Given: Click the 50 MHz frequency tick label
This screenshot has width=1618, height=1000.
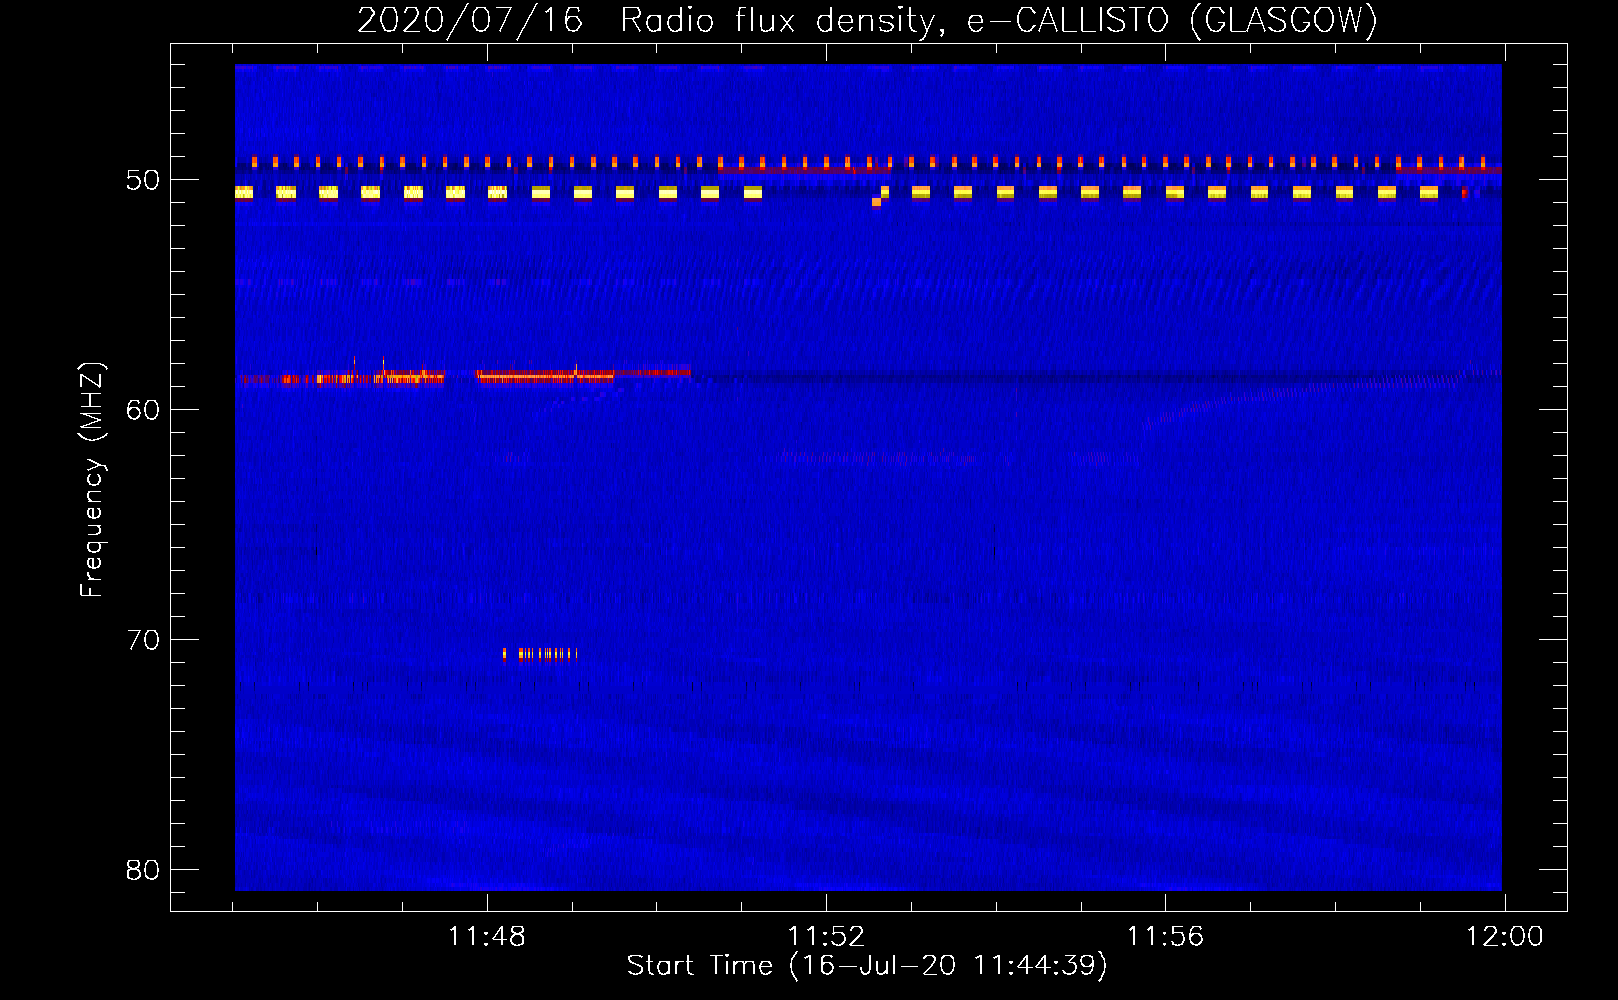Looking at the screenshot, I should click(143, 180).
